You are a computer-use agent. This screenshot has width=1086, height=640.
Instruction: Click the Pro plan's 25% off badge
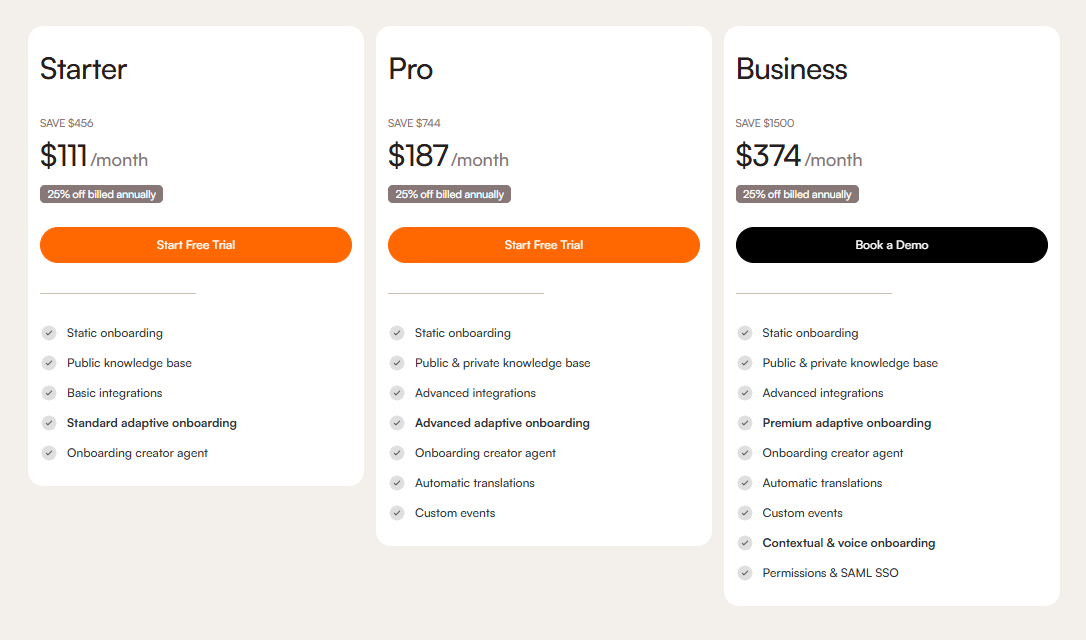pos(449,194)
